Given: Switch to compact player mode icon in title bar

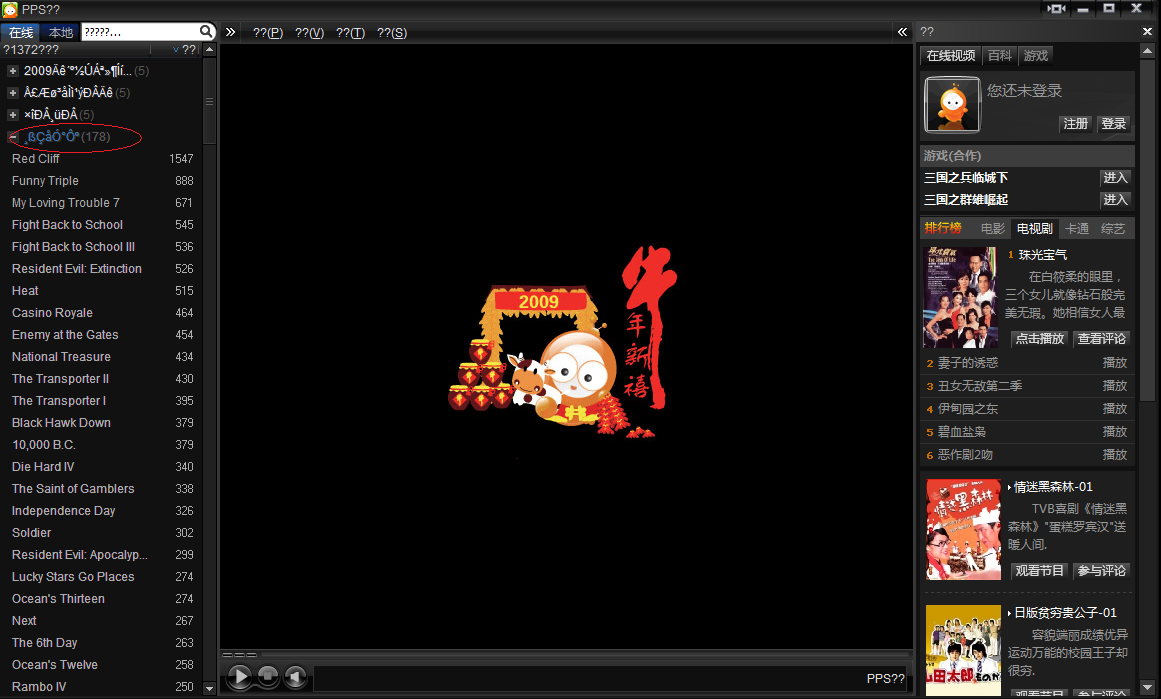Looking at the screenshot, I should [1057, 9].
